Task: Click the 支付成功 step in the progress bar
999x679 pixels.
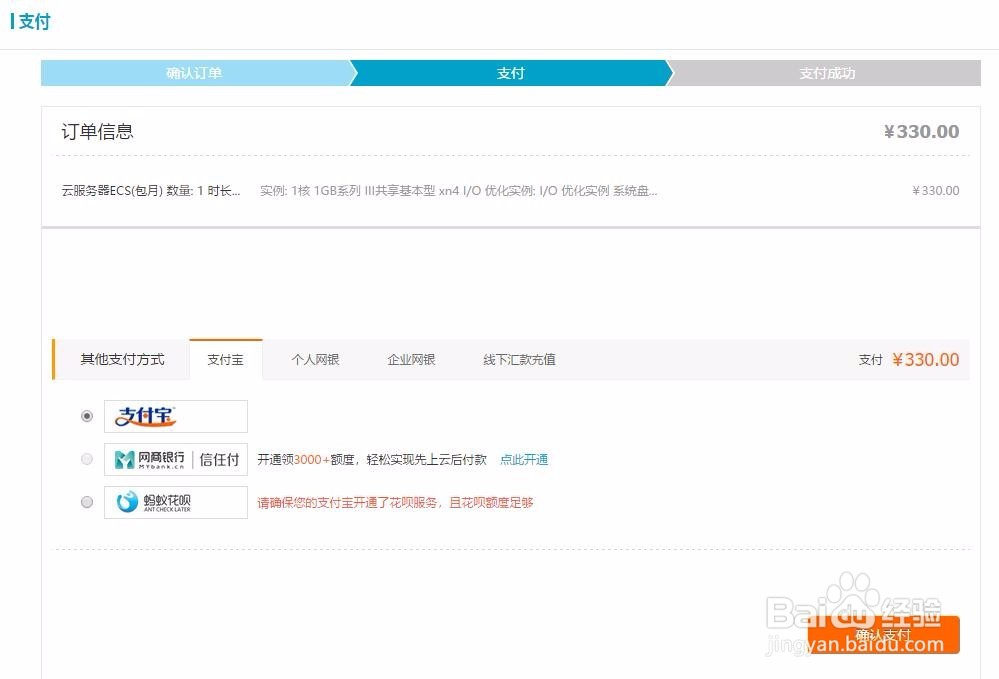Action: tap(827, 73)
